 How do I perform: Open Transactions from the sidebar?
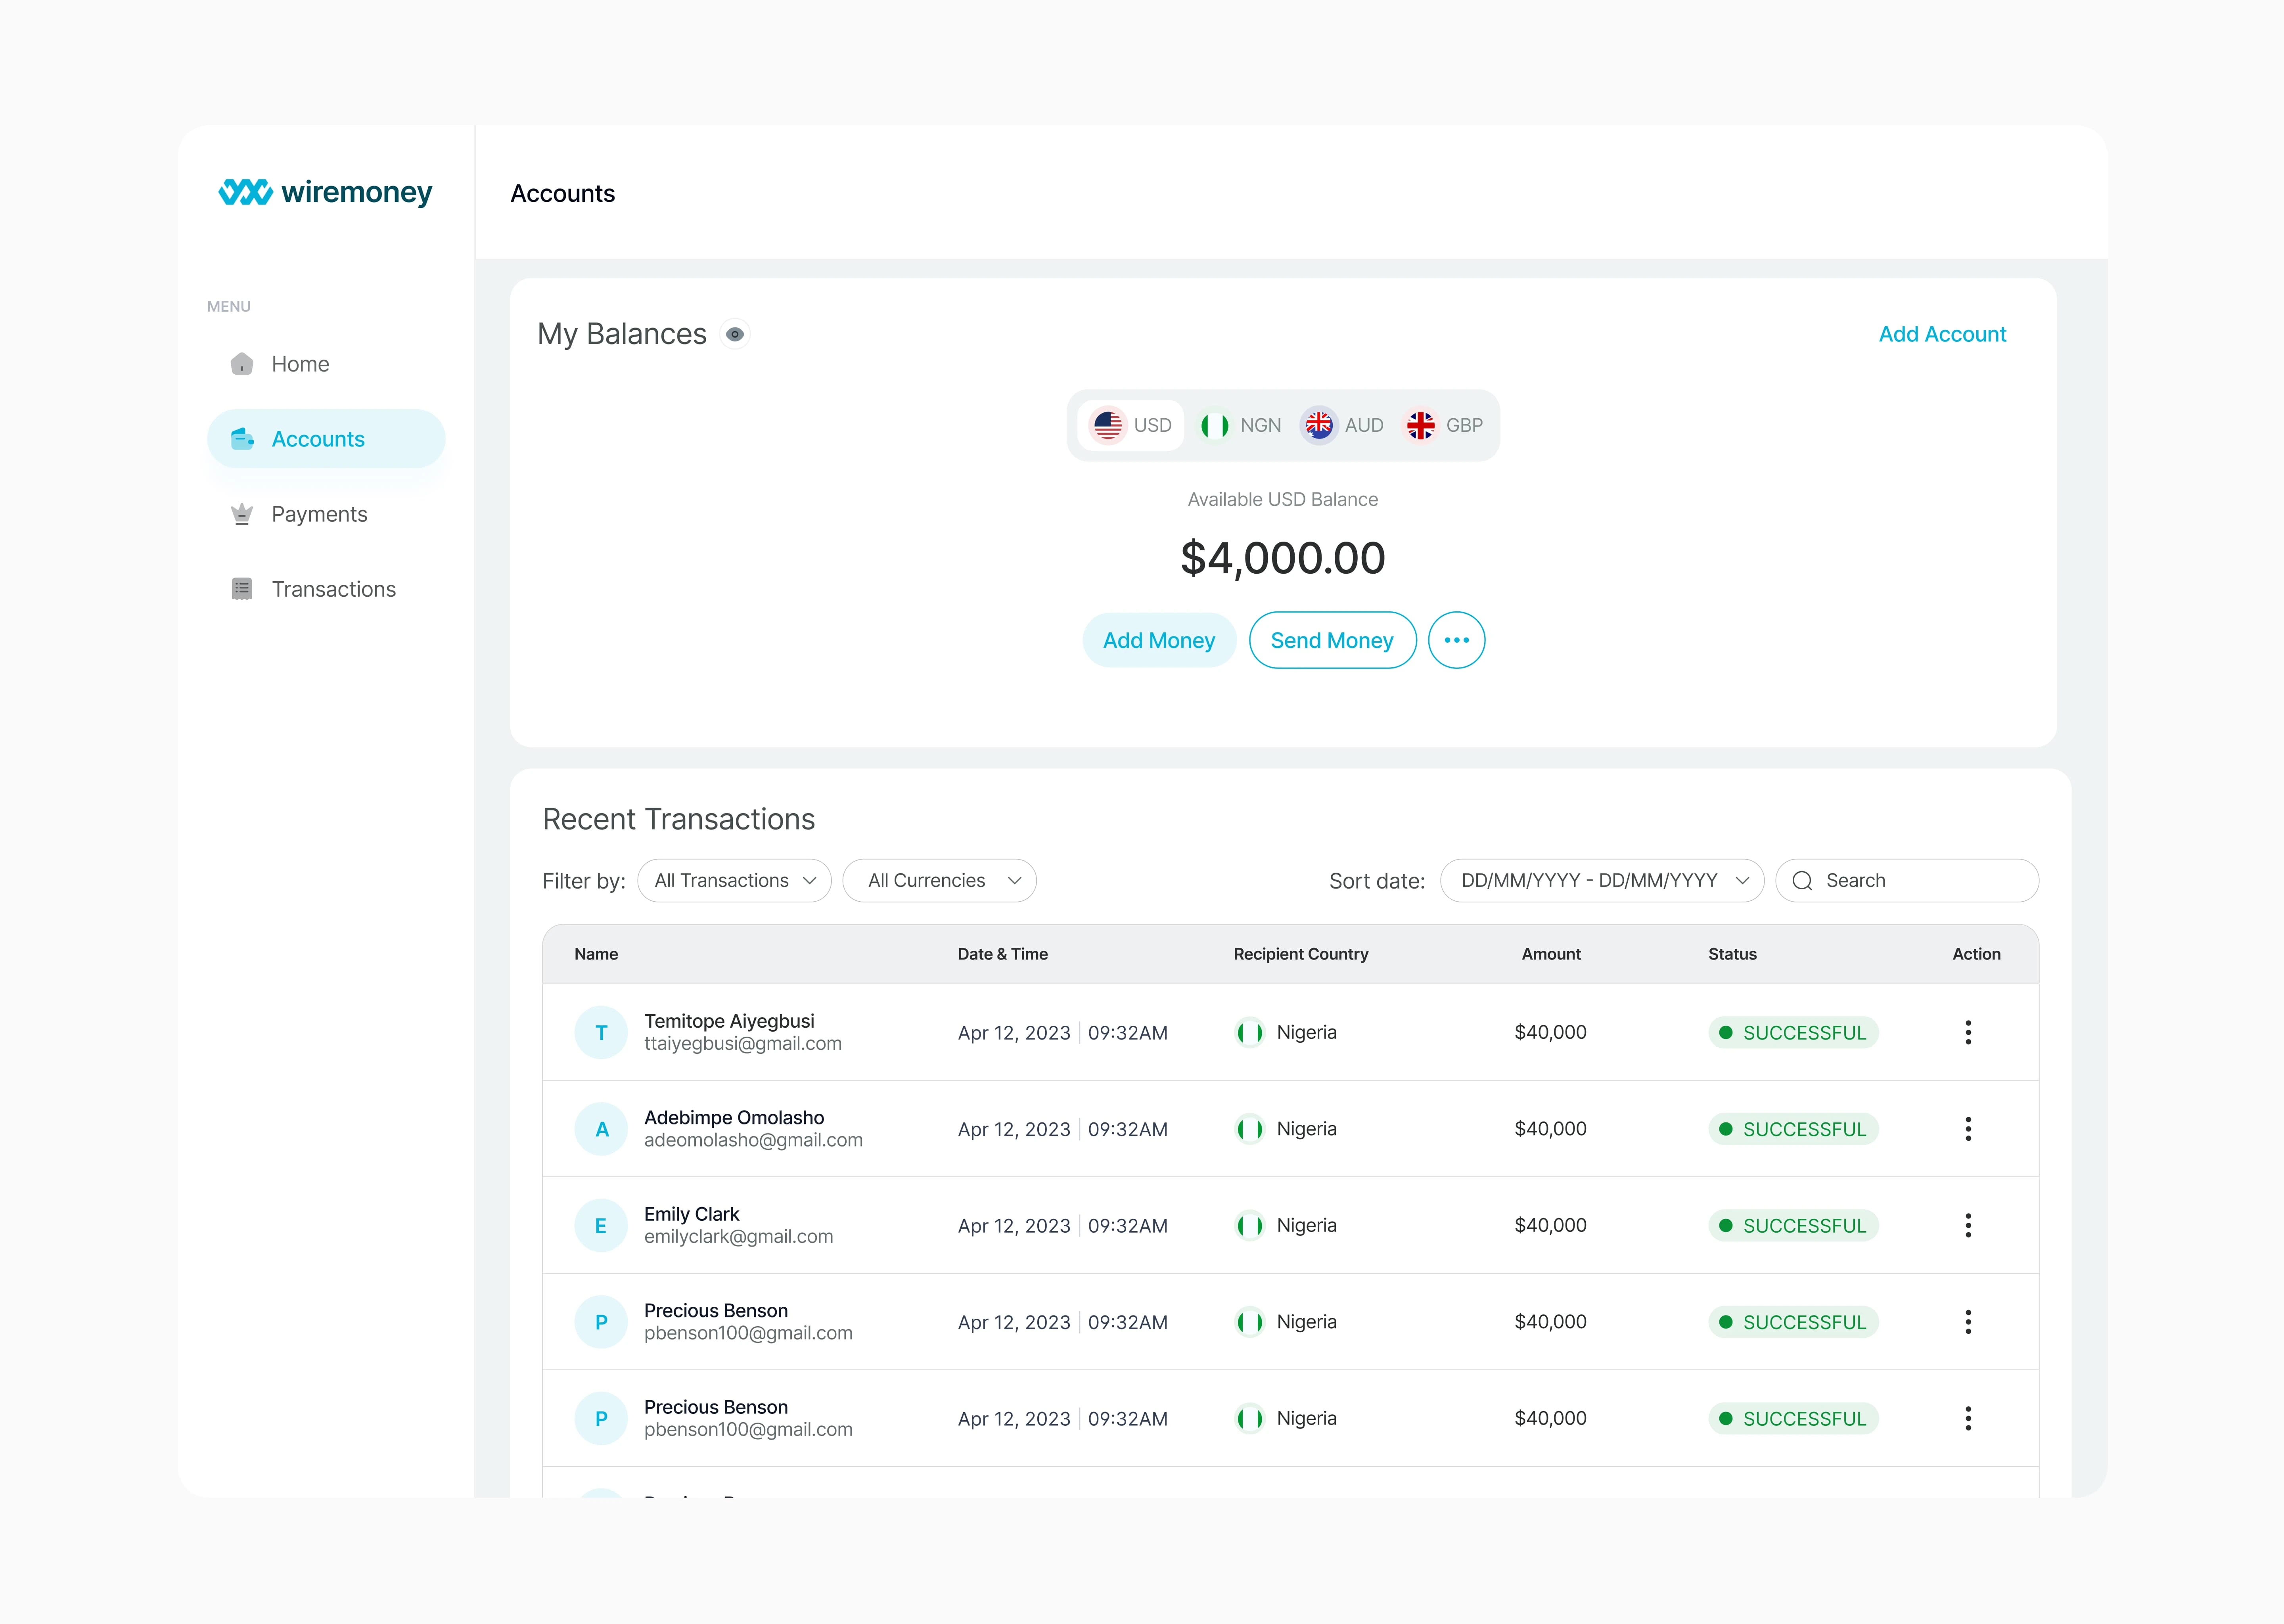tap(326, 589)
